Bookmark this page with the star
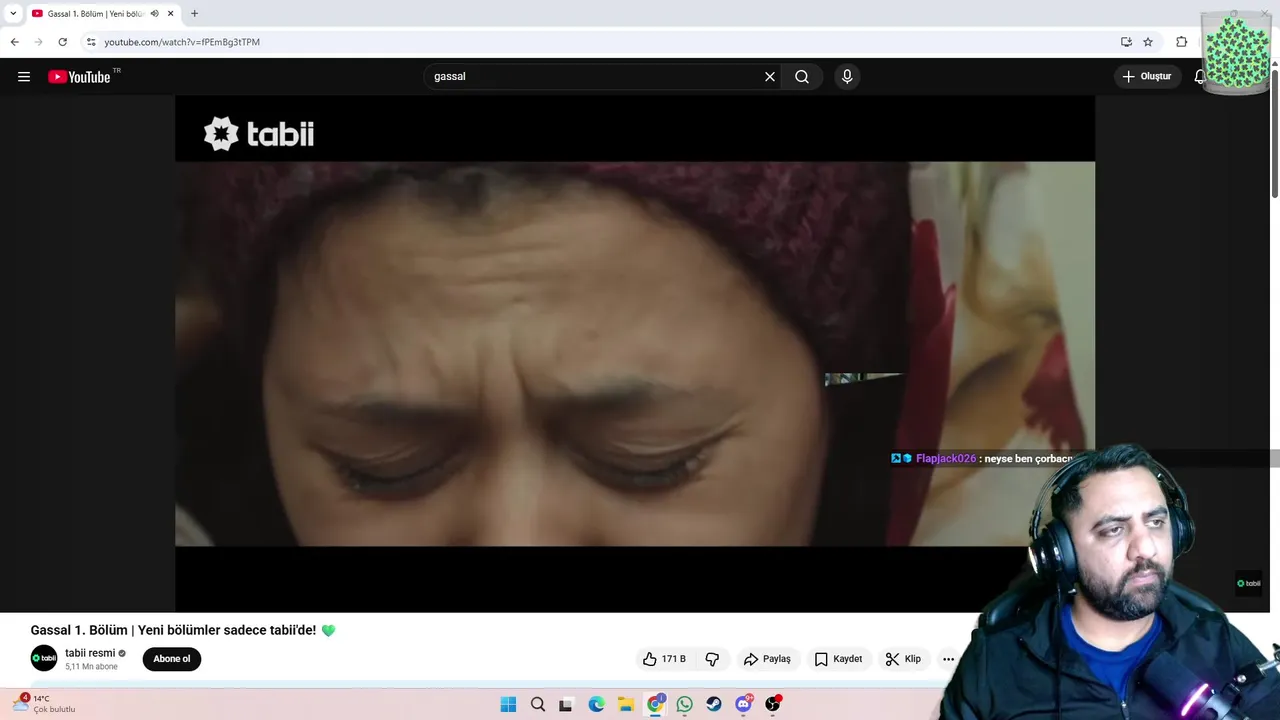The width and height of the screenshot is (1280, 720). coord(1148,42)
